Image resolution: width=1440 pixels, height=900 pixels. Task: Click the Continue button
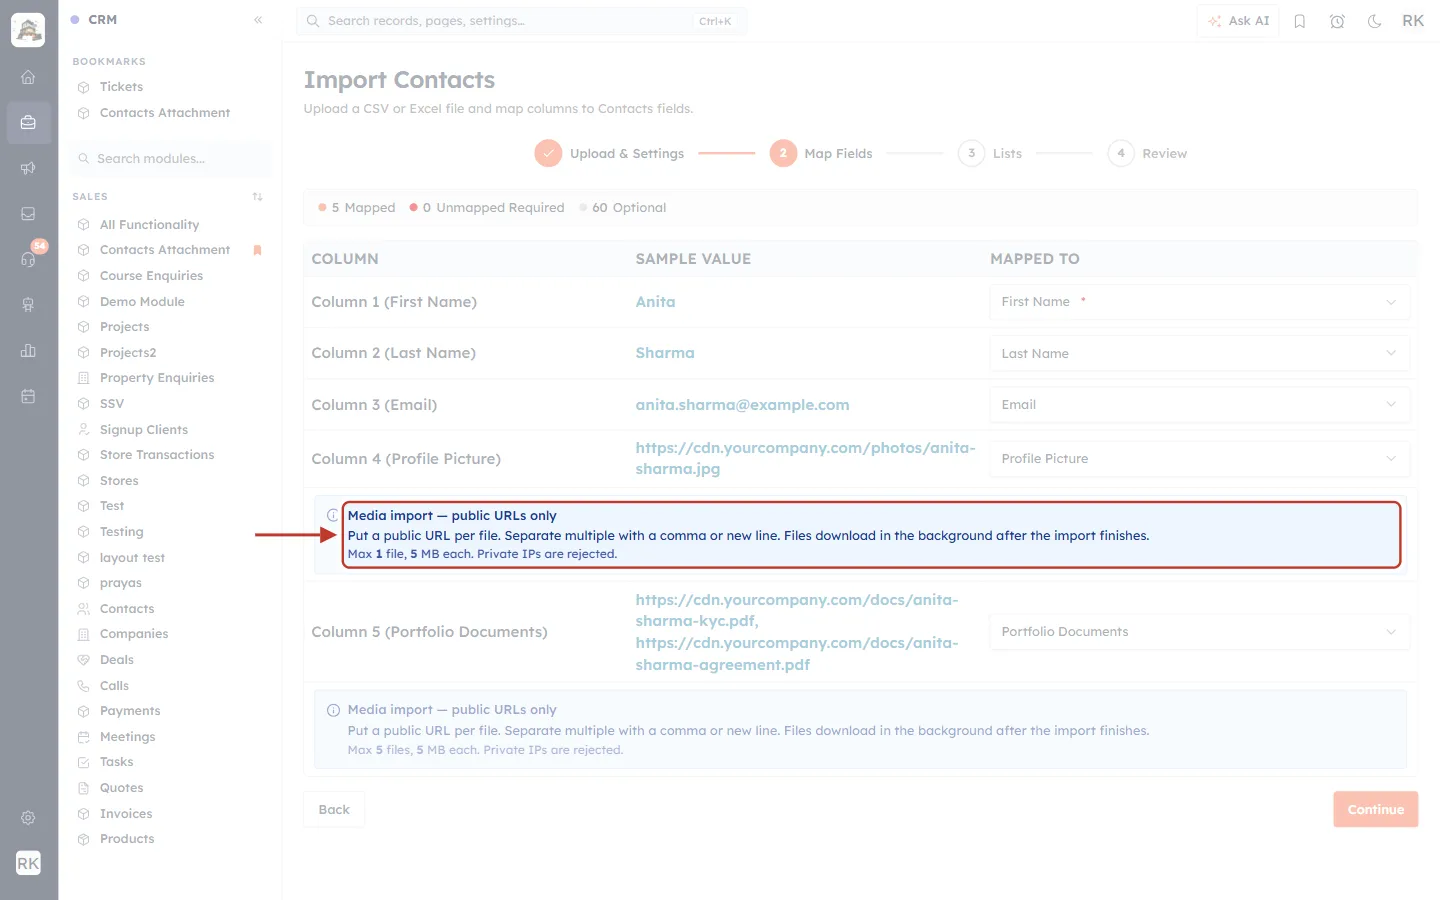point(1375,810)
